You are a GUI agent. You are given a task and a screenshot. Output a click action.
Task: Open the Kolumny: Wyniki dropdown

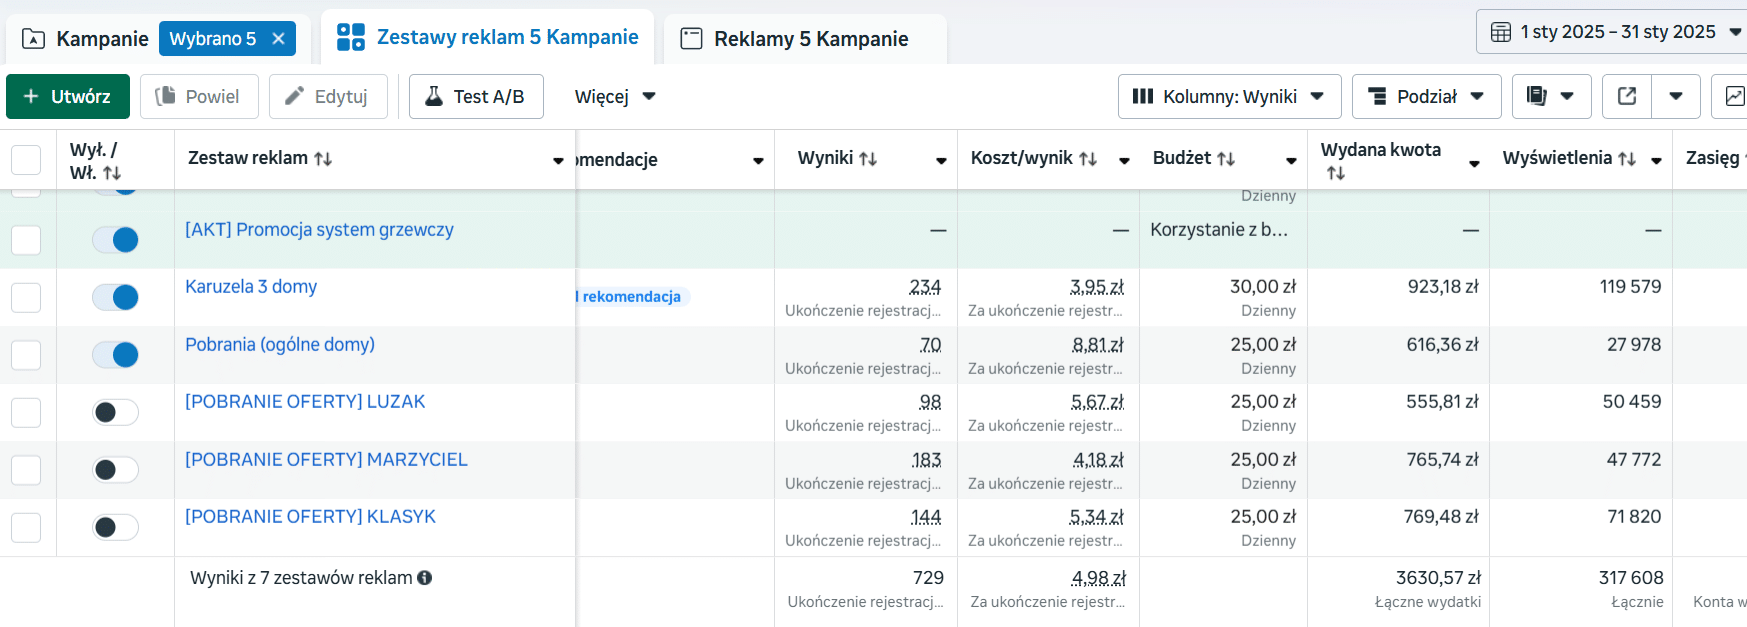click(1228, 97)
